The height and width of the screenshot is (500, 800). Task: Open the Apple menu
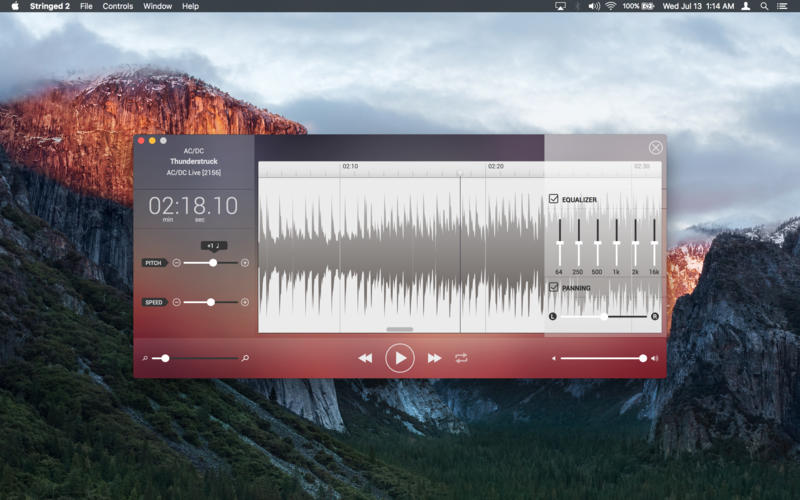tap(15, 6)
